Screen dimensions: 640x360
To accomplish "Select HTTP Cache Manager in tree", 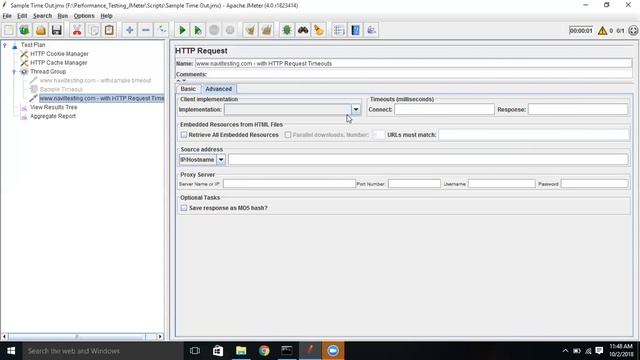I will point(59,63).
